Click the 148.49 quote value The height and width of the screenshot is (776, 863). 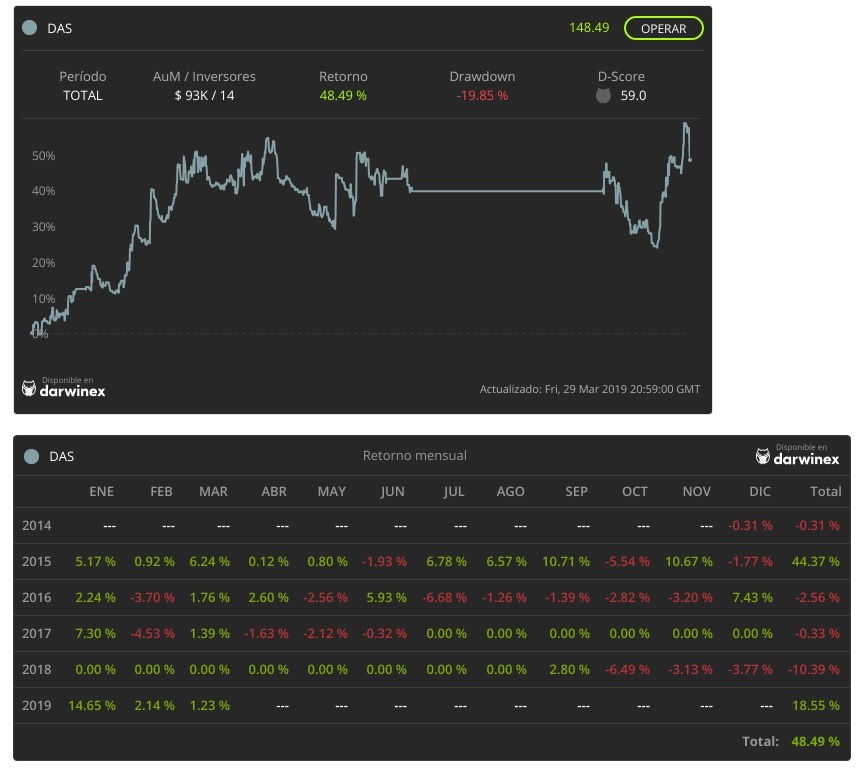(x=589, y=28)
